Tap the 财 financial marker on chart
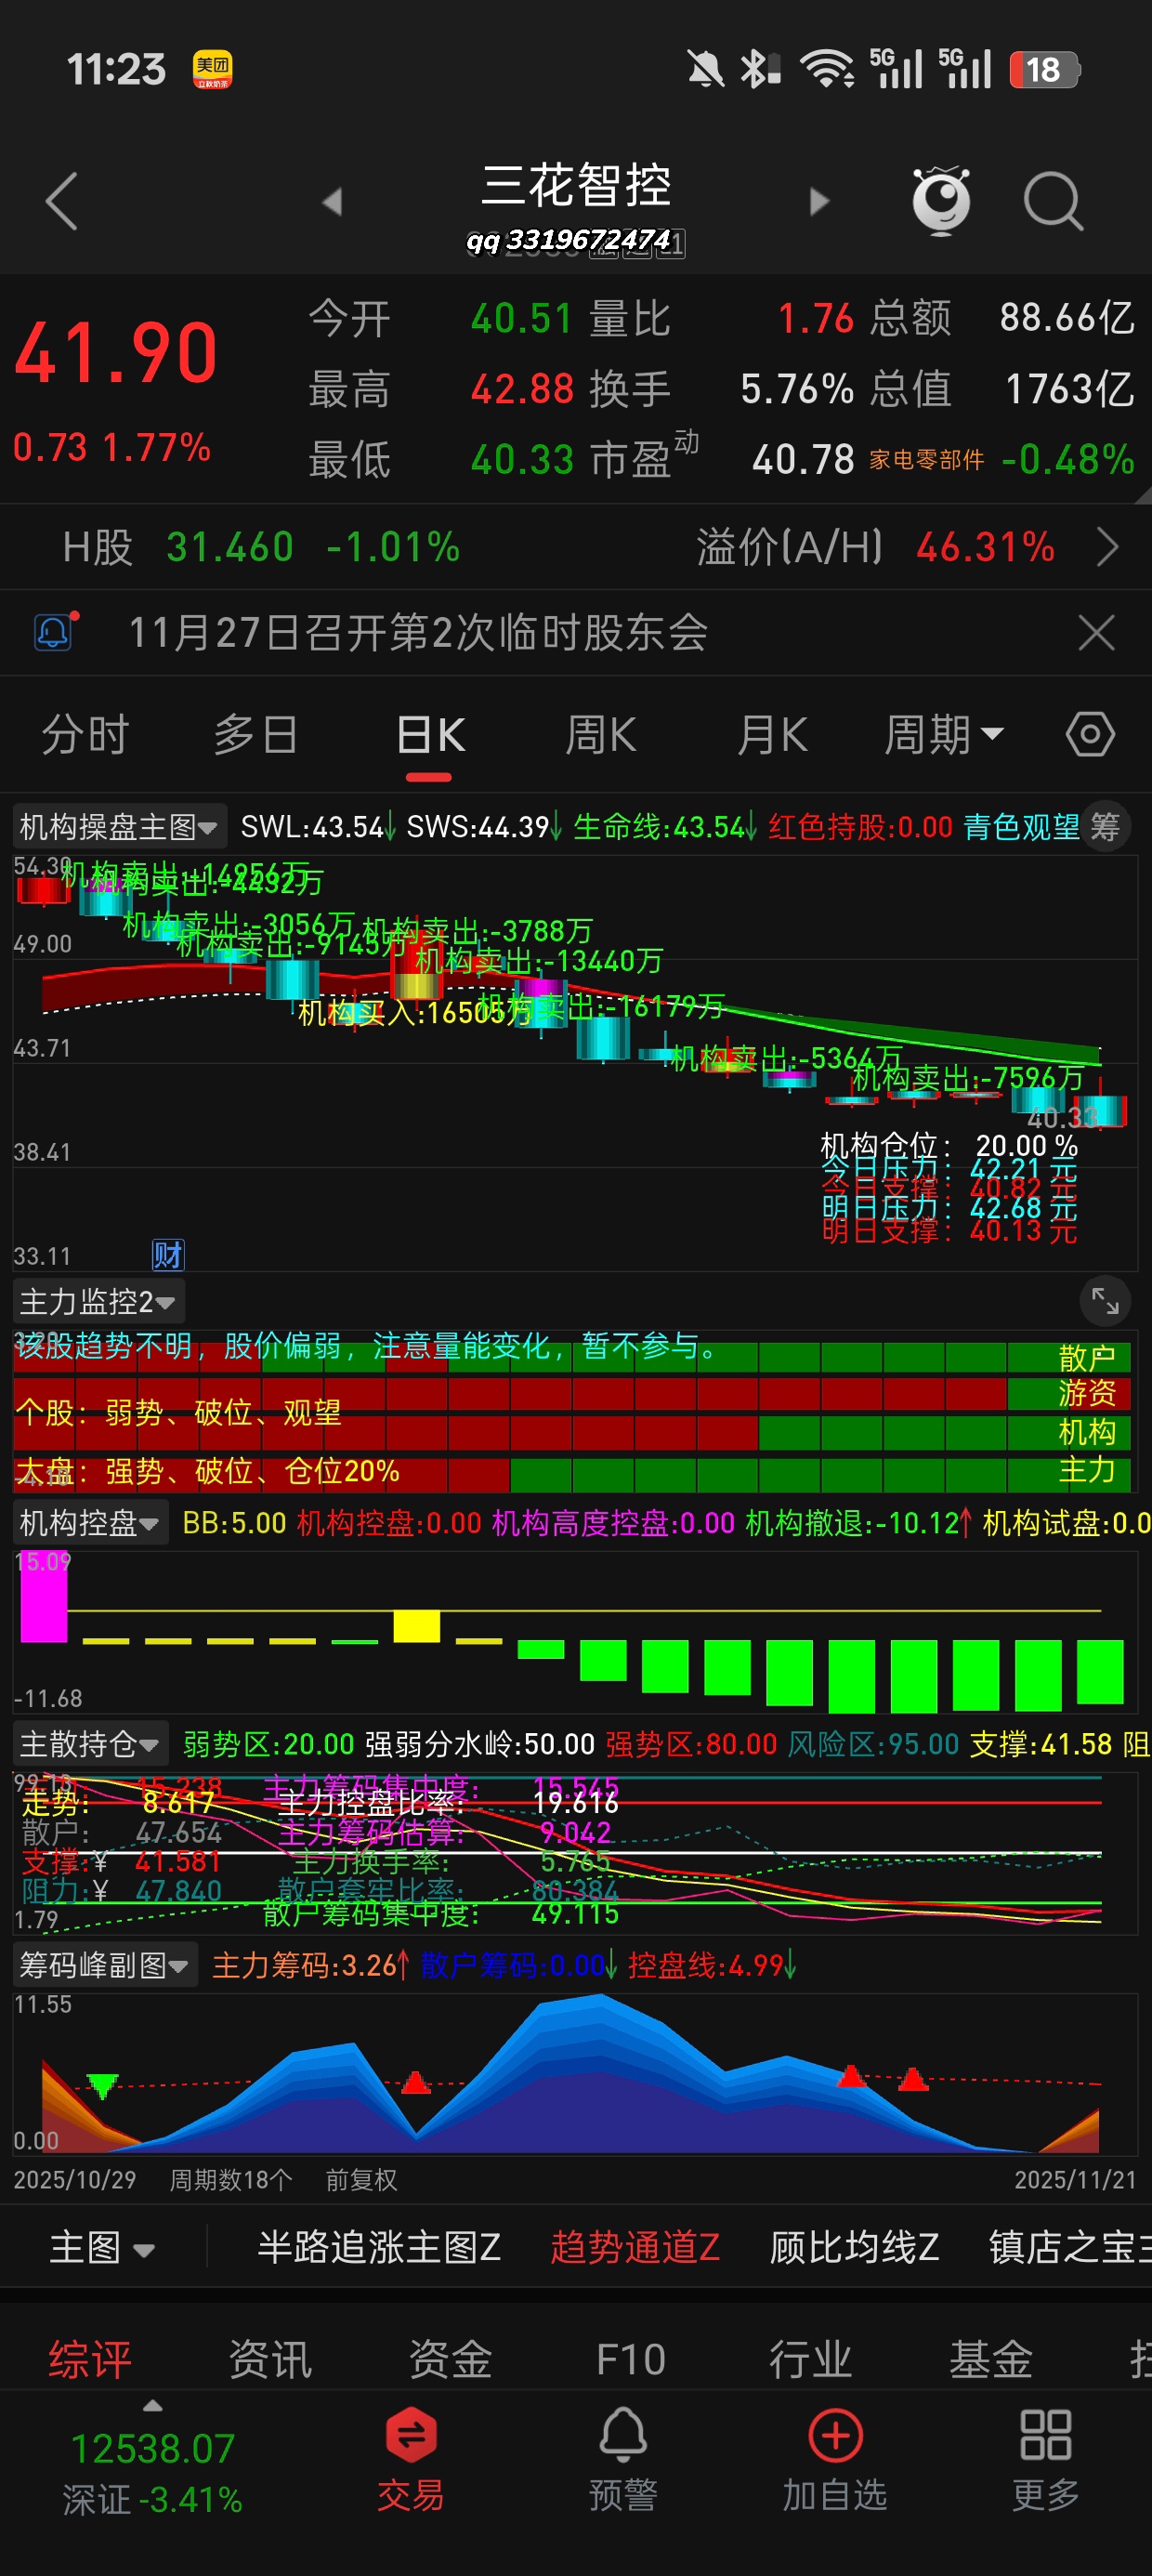 [167, 1254]
